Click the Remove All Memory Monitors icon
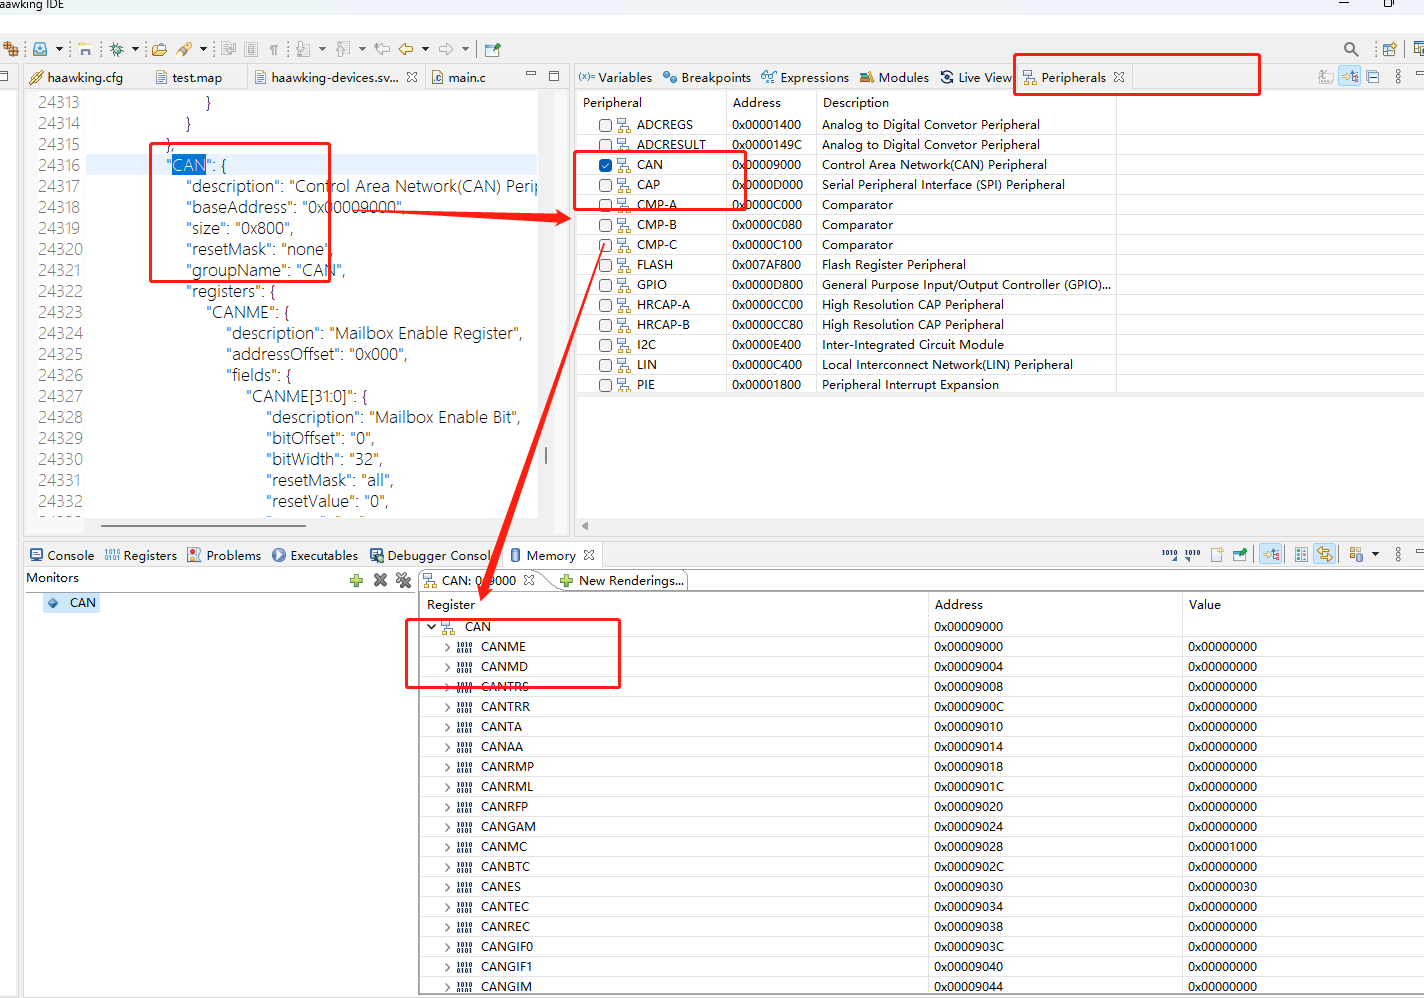This screenshot has width=1424, height=998. [x=403, y=580]
